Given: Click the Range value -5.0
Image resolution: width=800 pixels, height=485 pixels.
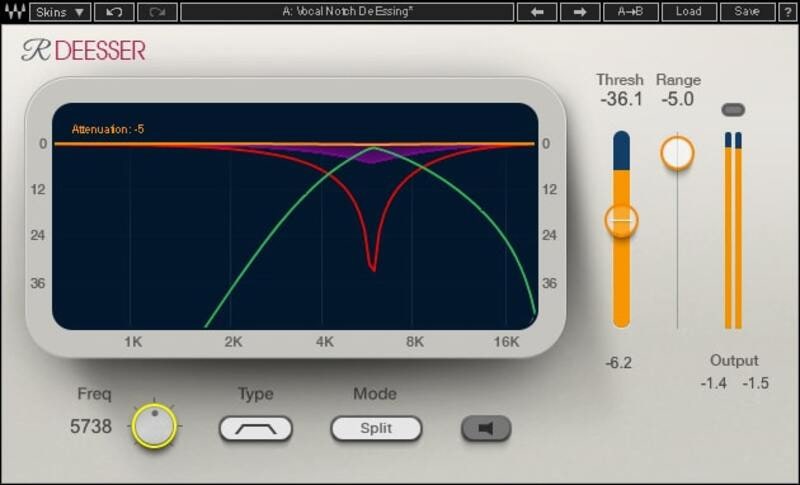Looking at the screenshot, I should pos(677,100).
